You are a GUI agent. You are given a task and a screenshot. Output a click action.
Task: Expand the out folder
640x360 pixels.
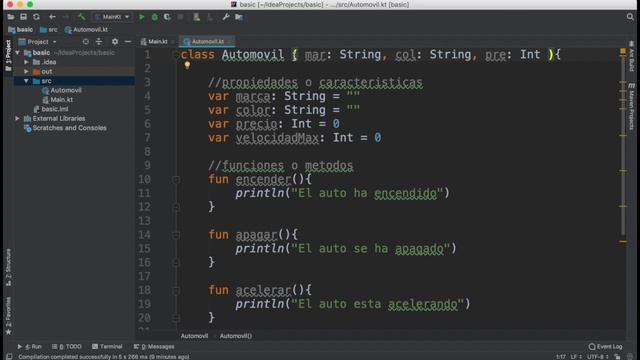(x=26, y=71)
